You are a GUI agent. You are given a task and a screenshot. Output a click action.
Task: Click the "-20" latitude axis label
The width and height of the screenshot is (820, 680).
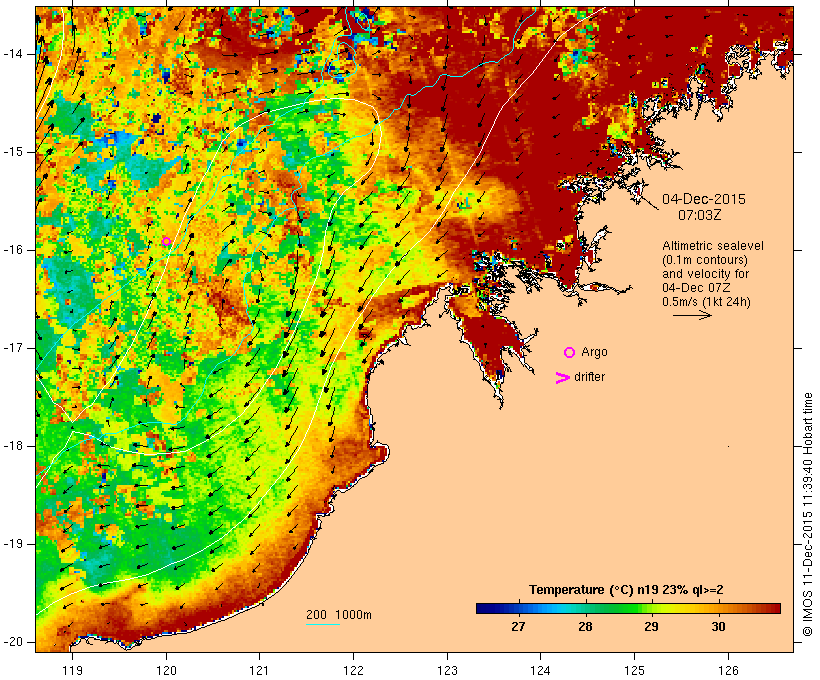(13, 642)
